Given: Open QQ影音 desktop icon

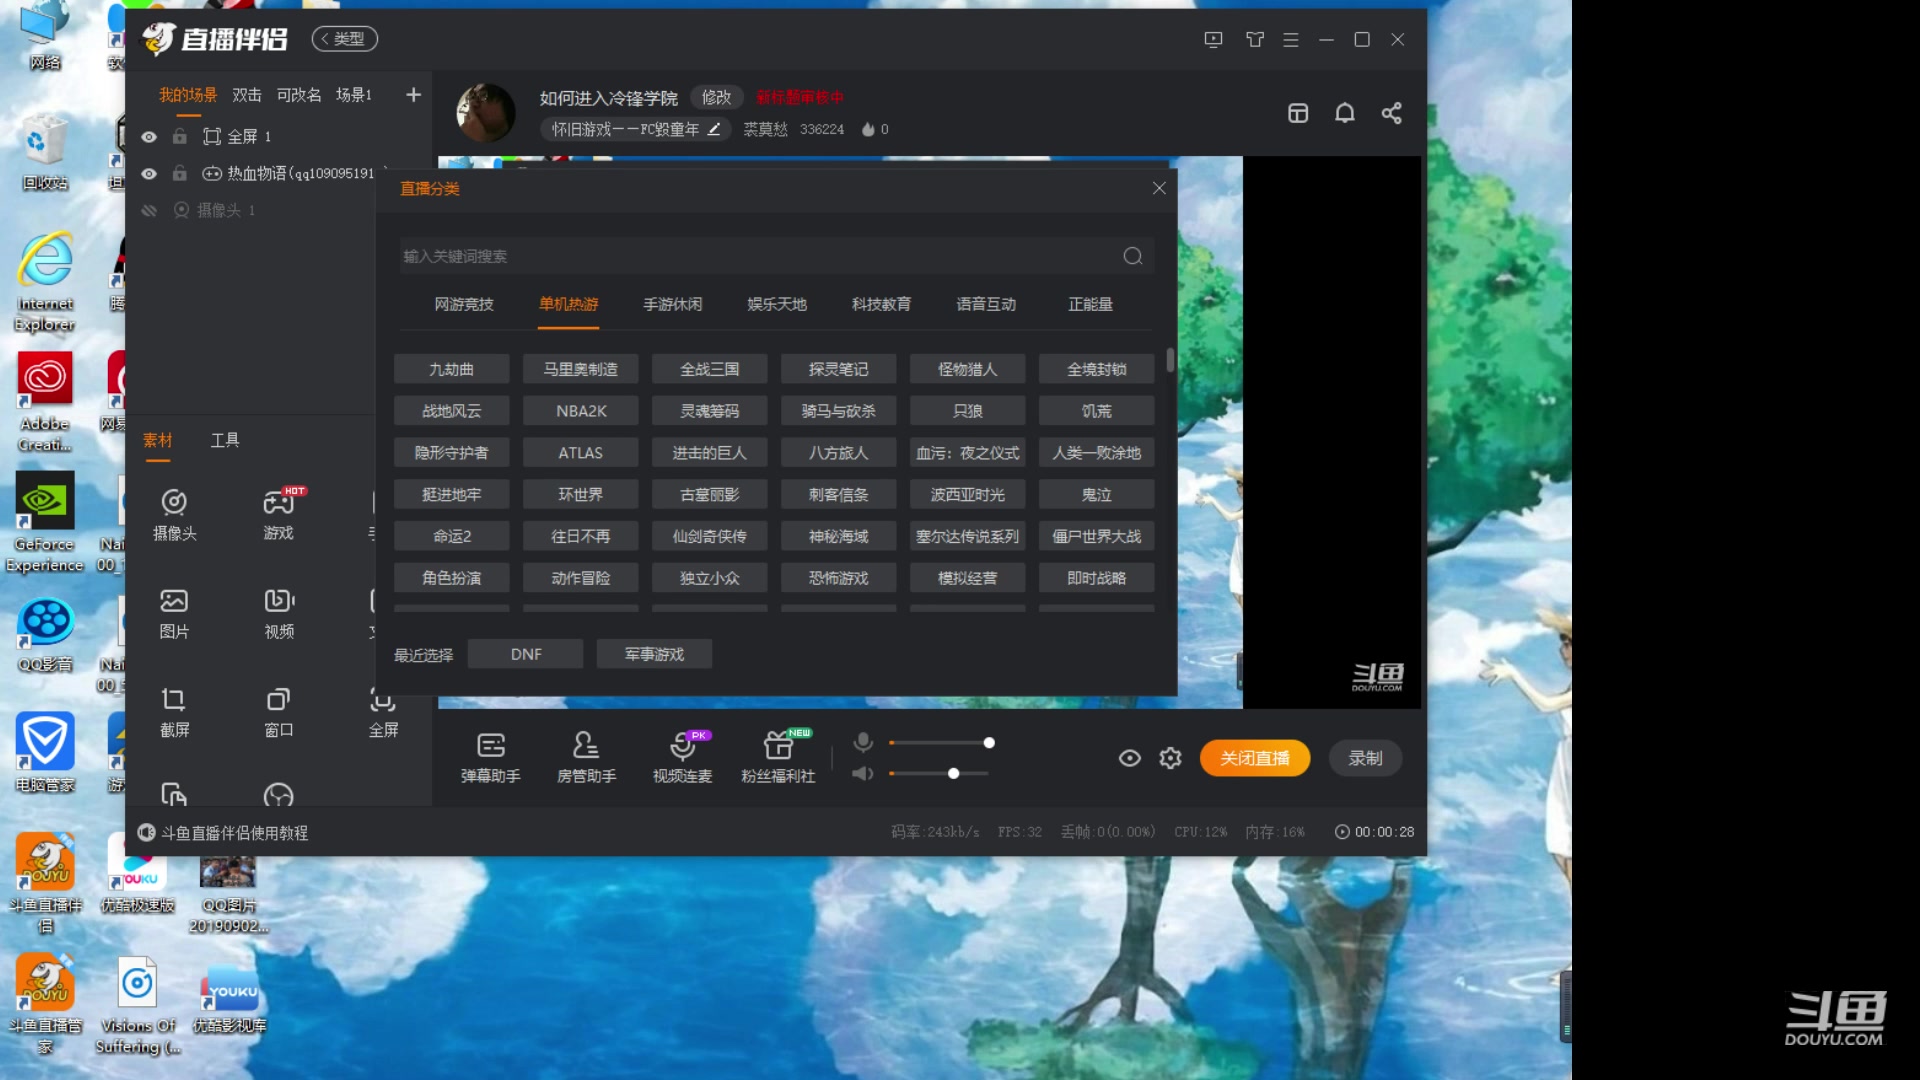Looking at the screenshot, I should [x=45, y=635].
